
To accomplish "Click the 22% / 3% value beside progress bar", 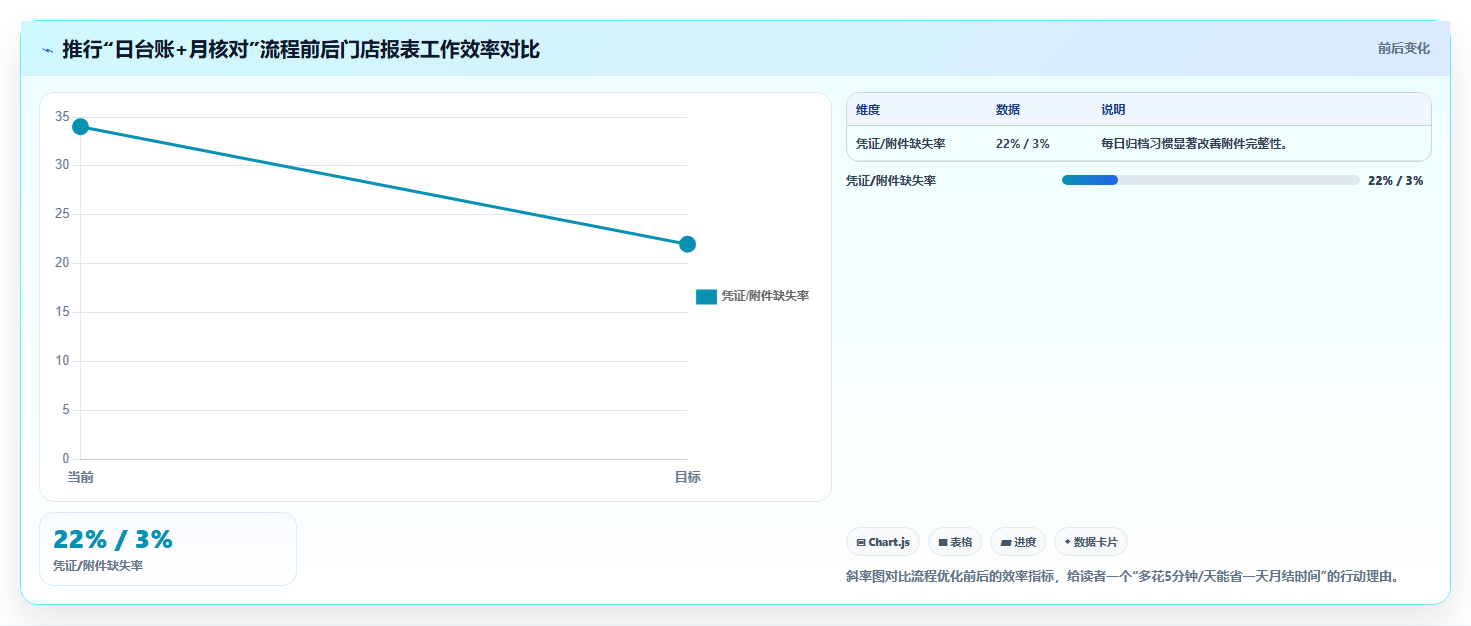I will tap(1395, 181).
